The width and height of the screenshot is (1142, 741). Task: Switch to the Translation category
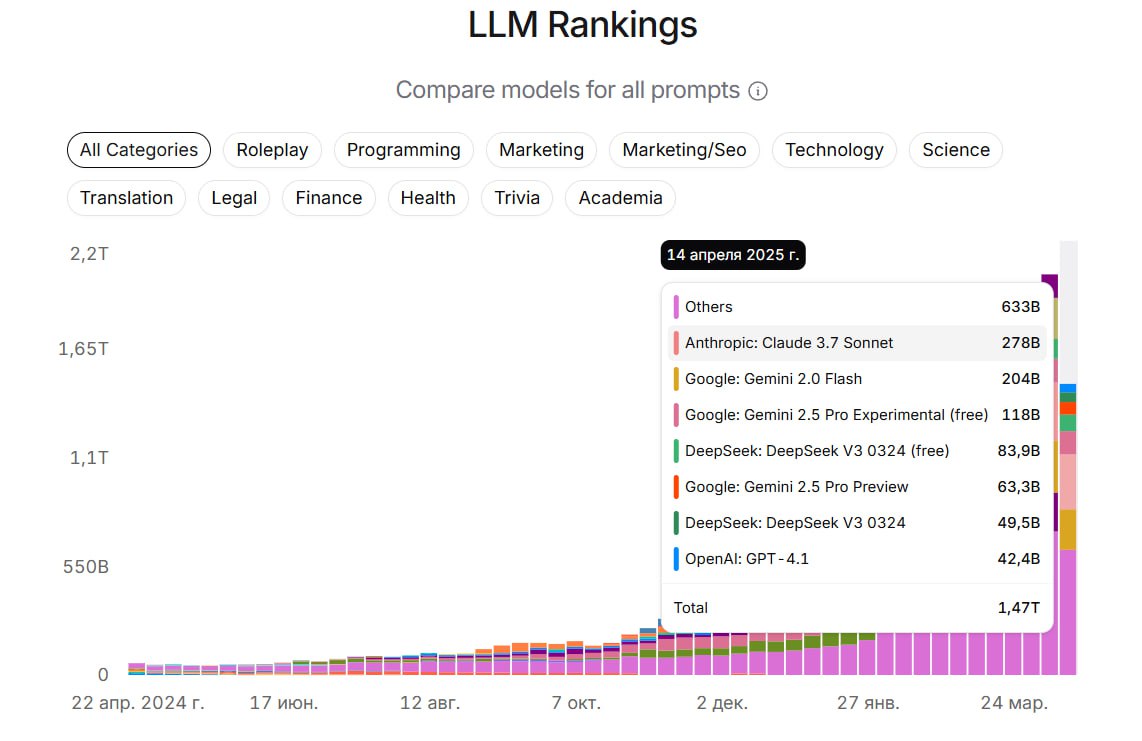point(126,198)
